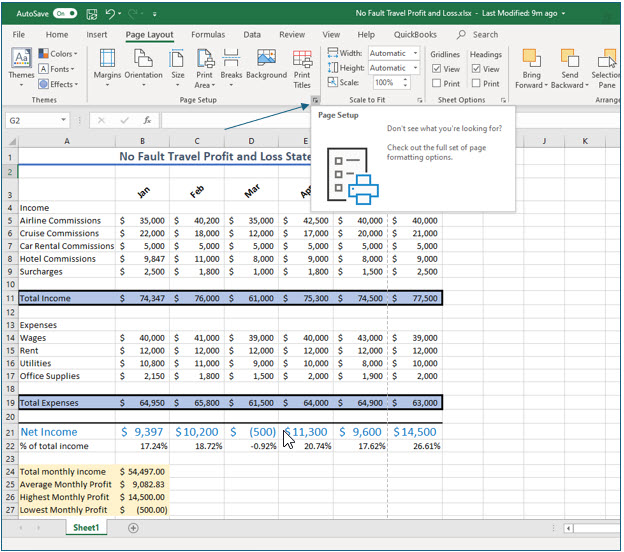
Task: Select the Net Income label cell
Action: (67, 432)
